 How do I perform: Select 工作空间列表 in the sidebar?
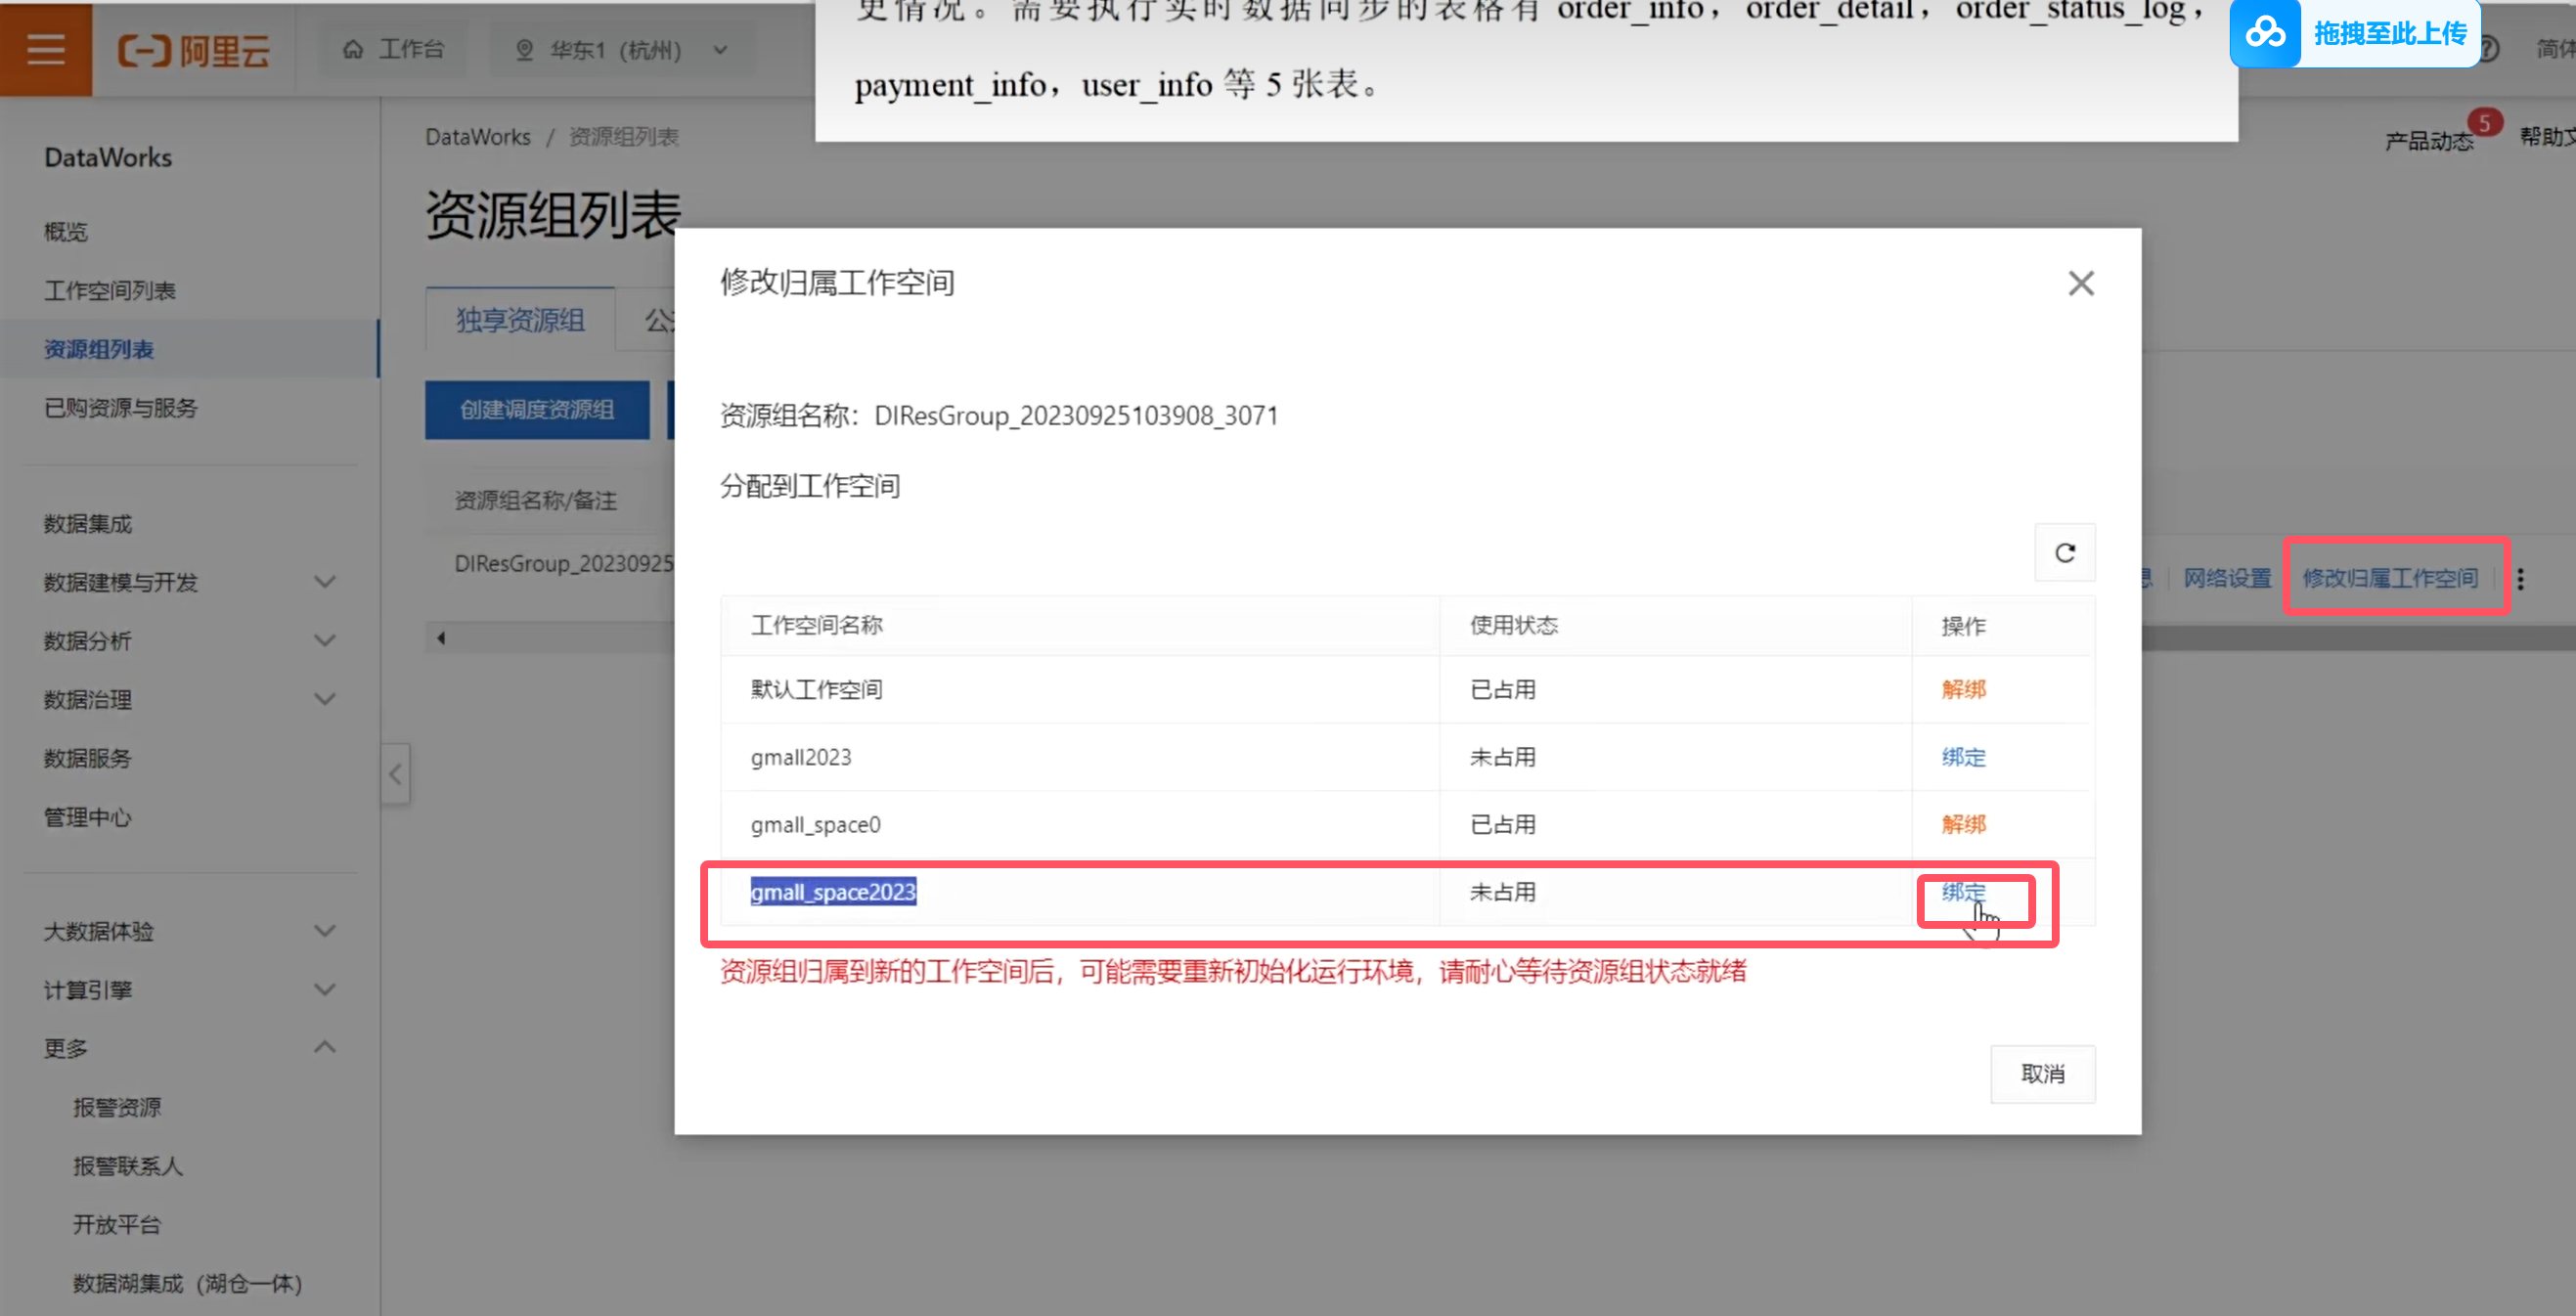point(110,291)
